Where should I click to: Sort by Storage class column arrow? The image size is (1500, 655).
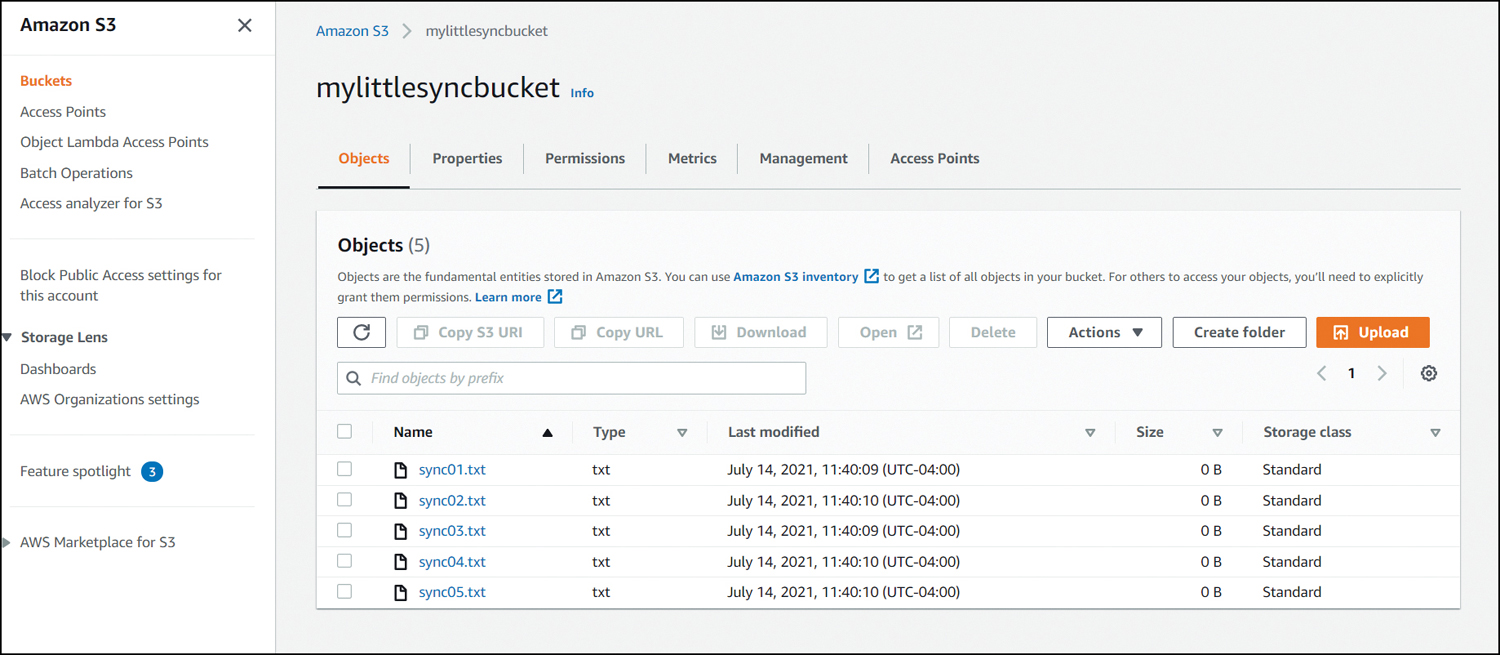coord(1435,433)
